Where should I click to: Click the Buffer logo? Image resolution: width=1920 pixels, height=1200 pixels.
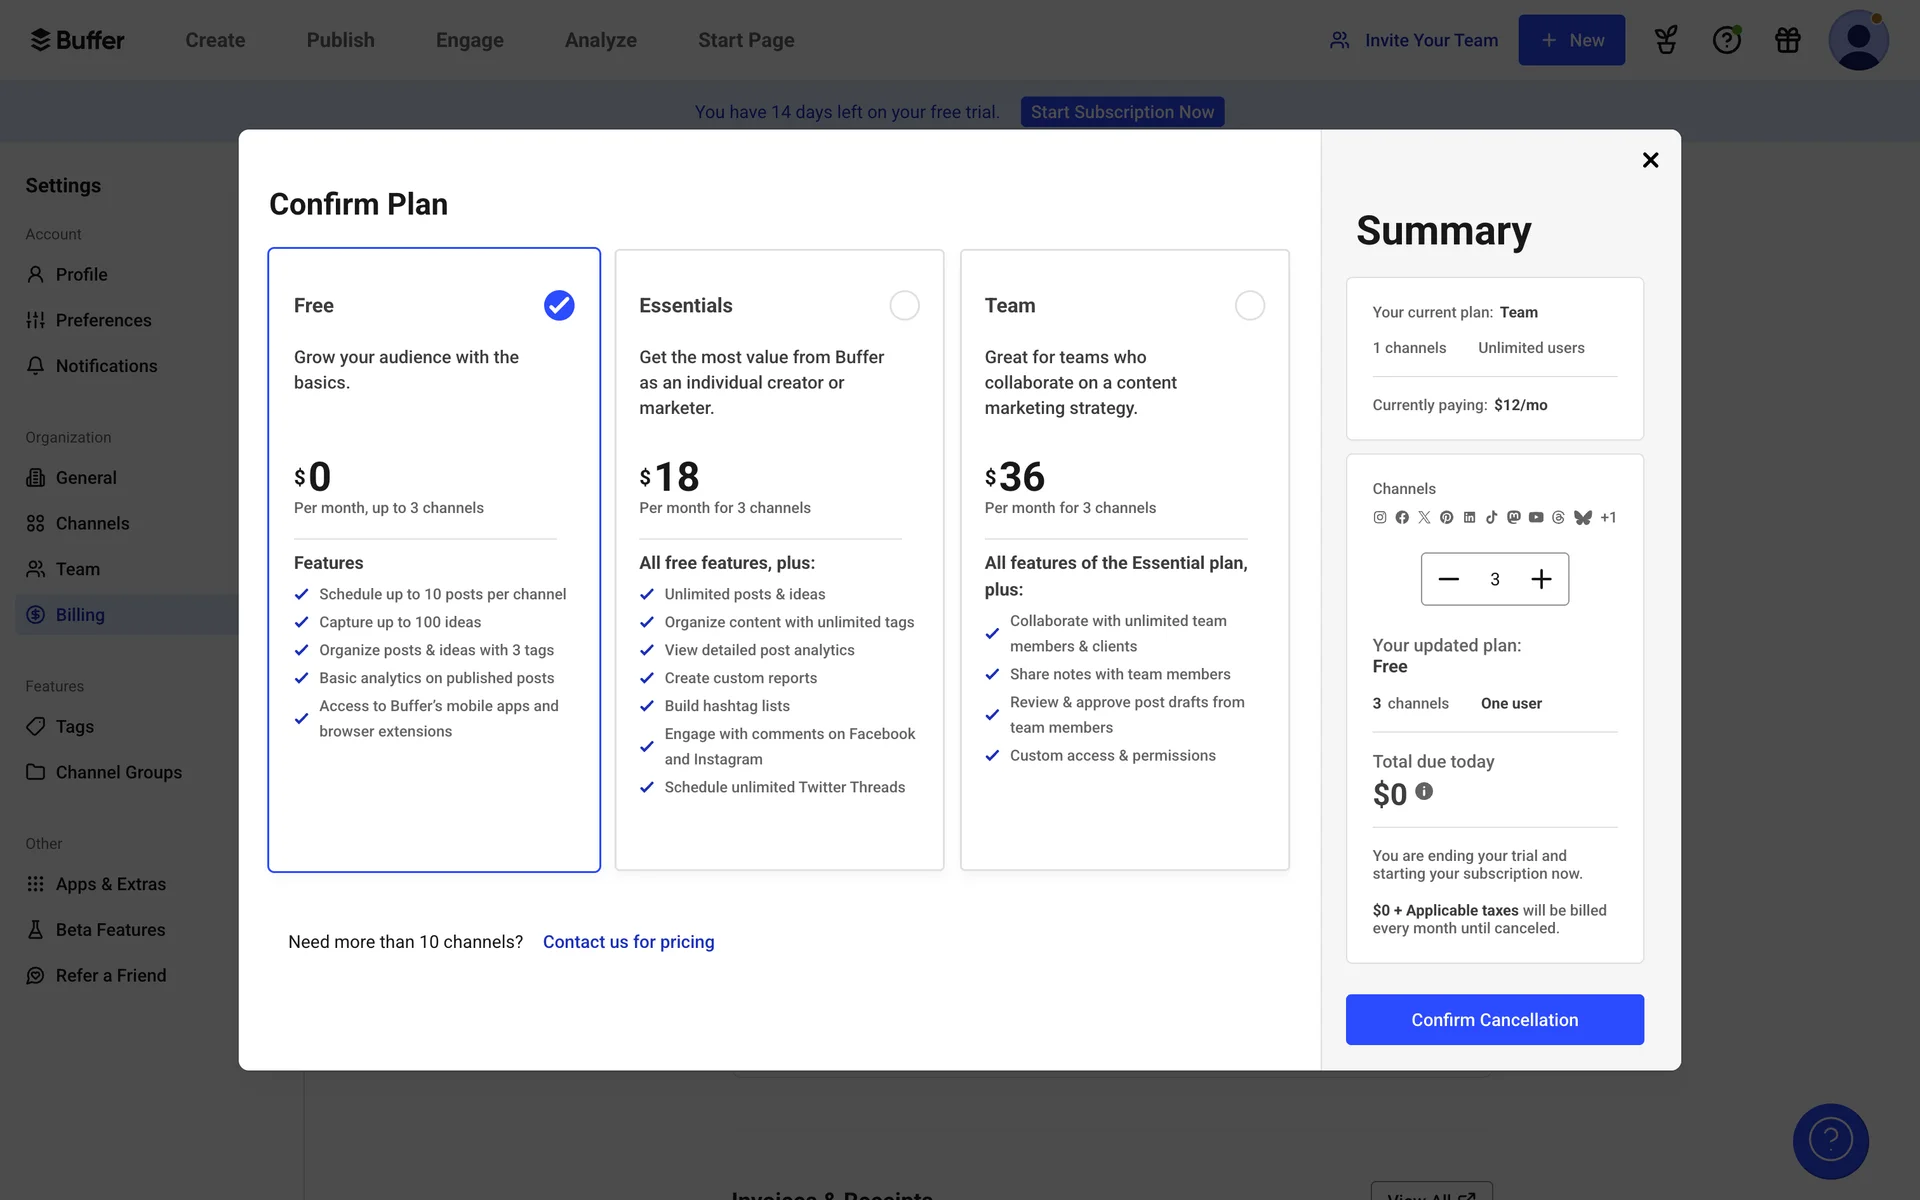point(78,40)
